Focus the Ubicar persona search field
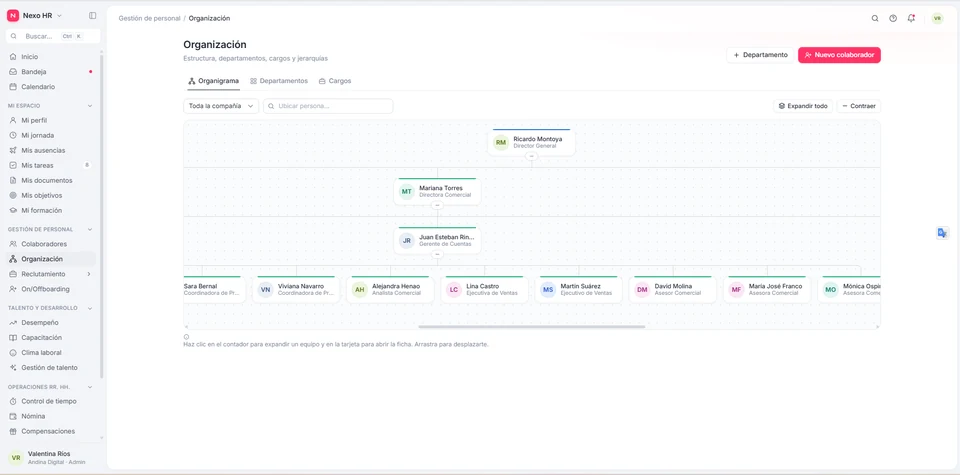Screen dimensions: 960x475 tap(328, 106)
